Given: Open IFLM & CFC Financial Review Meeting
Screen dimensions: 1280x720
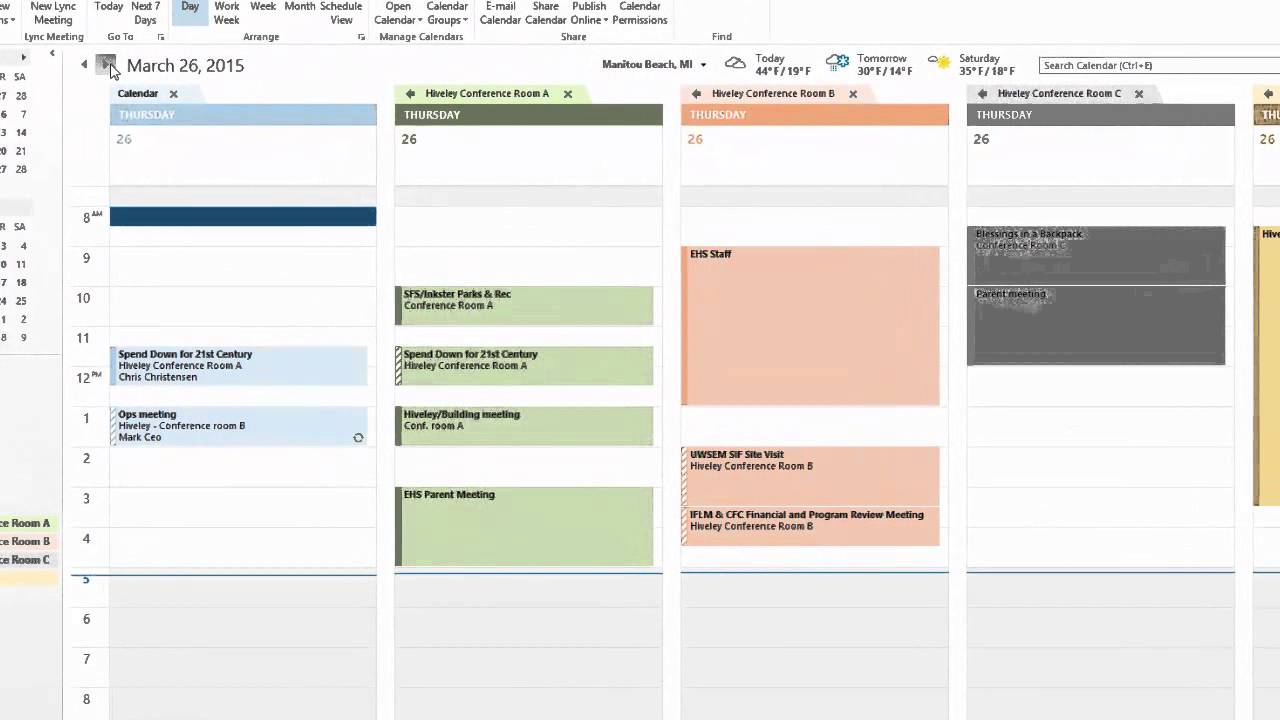Looking at the screenshot, I should click(810, 526).
